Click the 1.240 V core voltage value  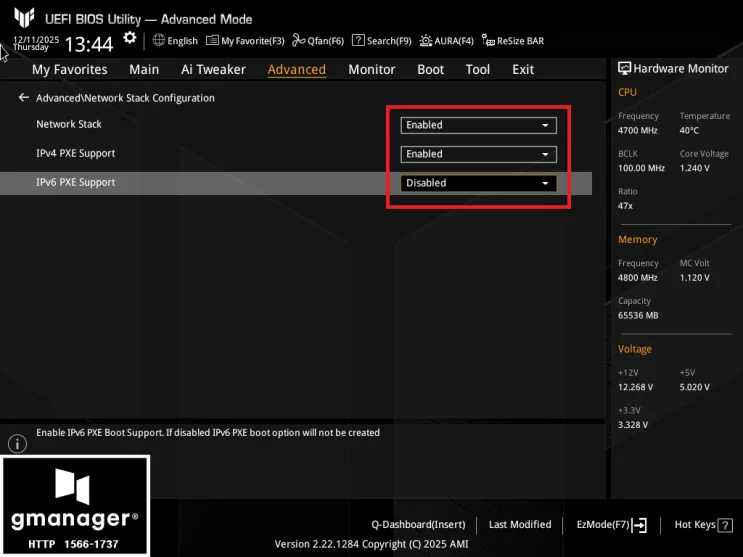tap(694, 168)
